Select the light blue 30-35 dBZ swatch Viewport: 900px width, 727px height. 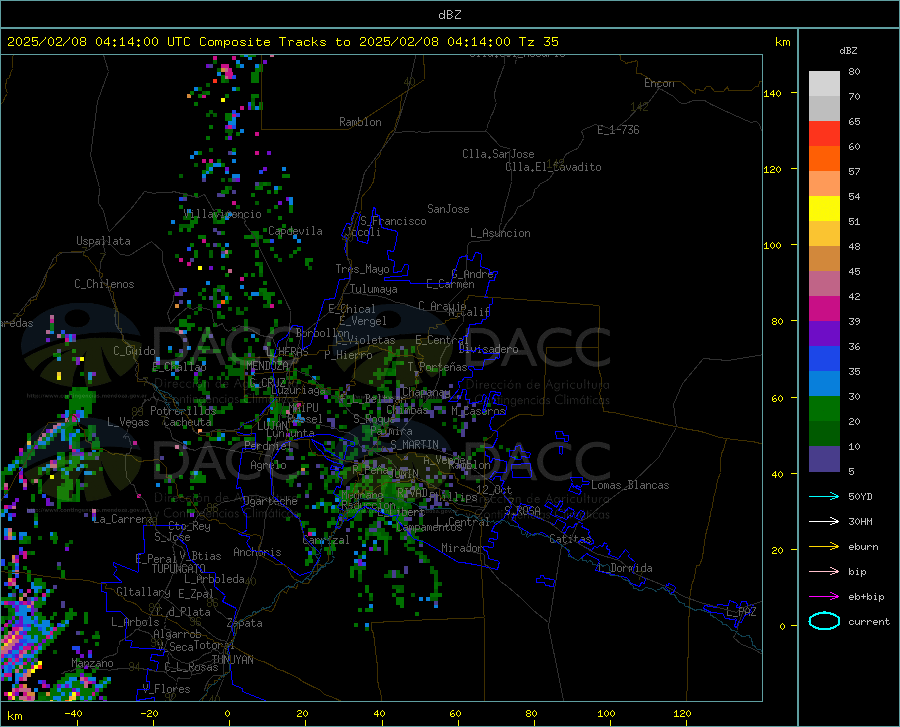pos(824,384)
